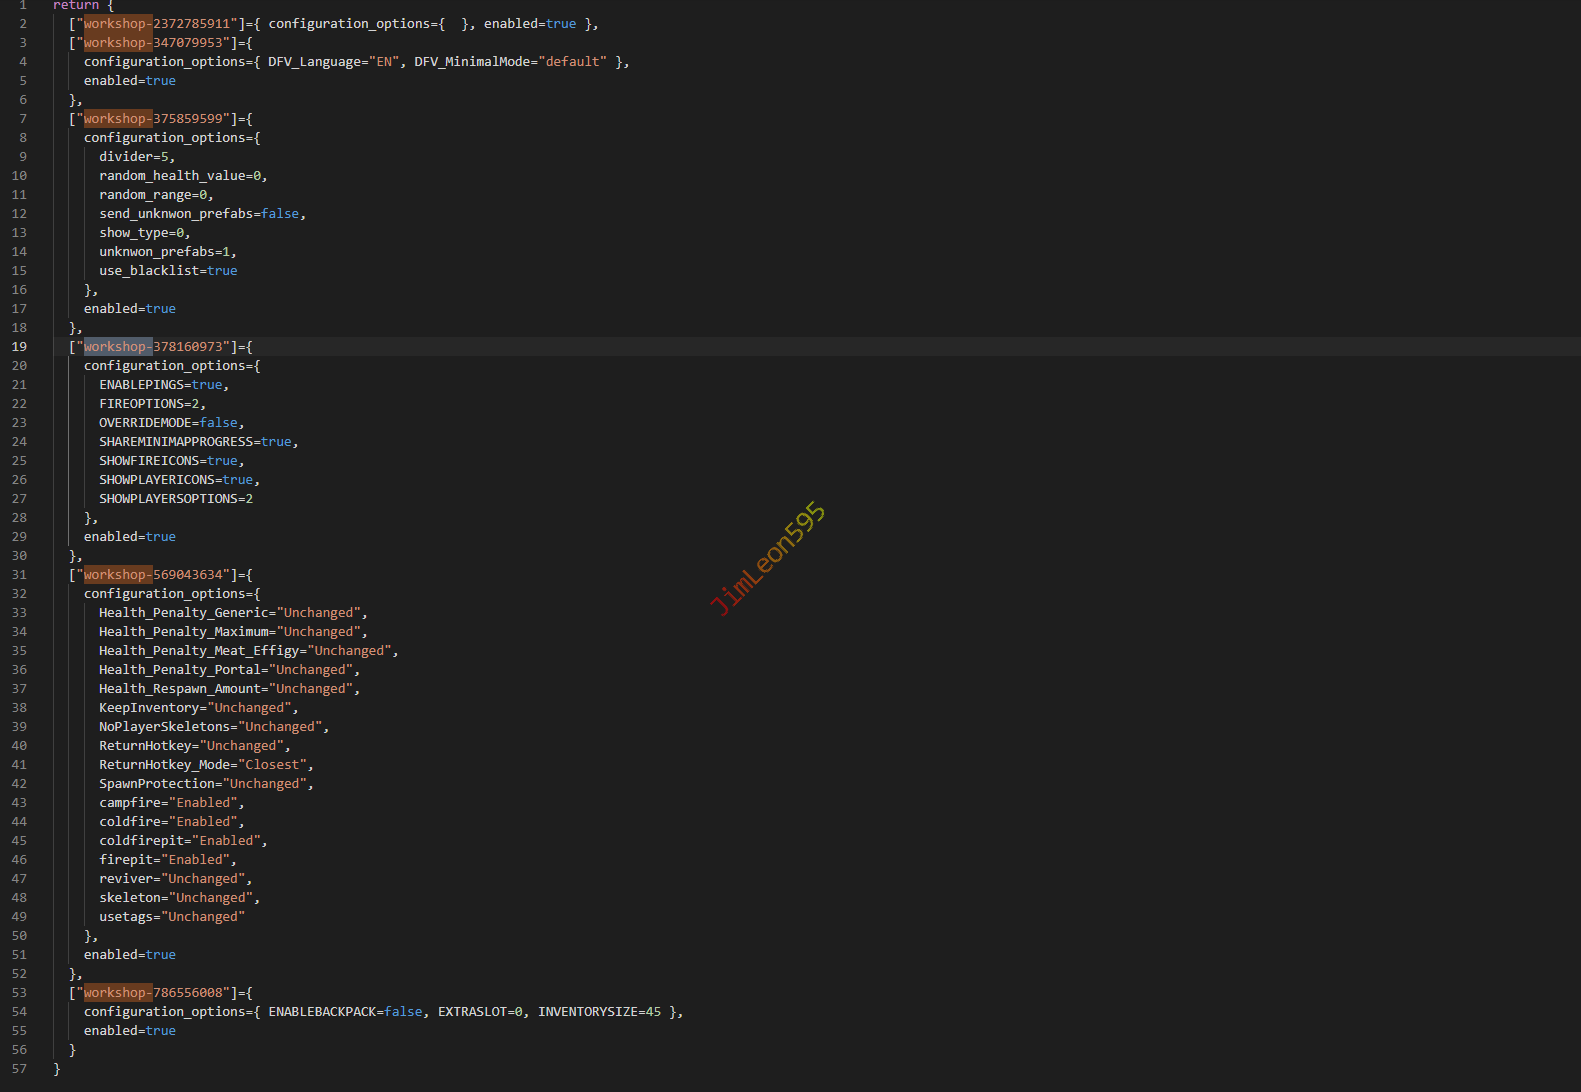This screenshot has width=1581, height=1092.
Task: Click the SHAREMINIMAPPROGRESS option
Action: click(176, 442)
